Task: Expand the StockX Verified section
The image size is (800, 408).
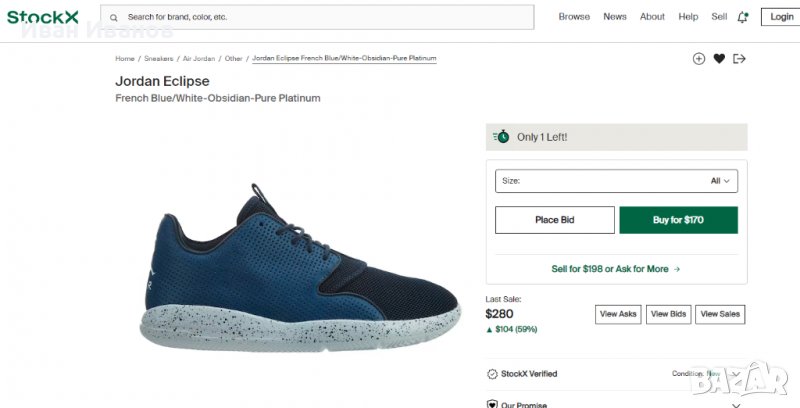Action: coord(737,374)
